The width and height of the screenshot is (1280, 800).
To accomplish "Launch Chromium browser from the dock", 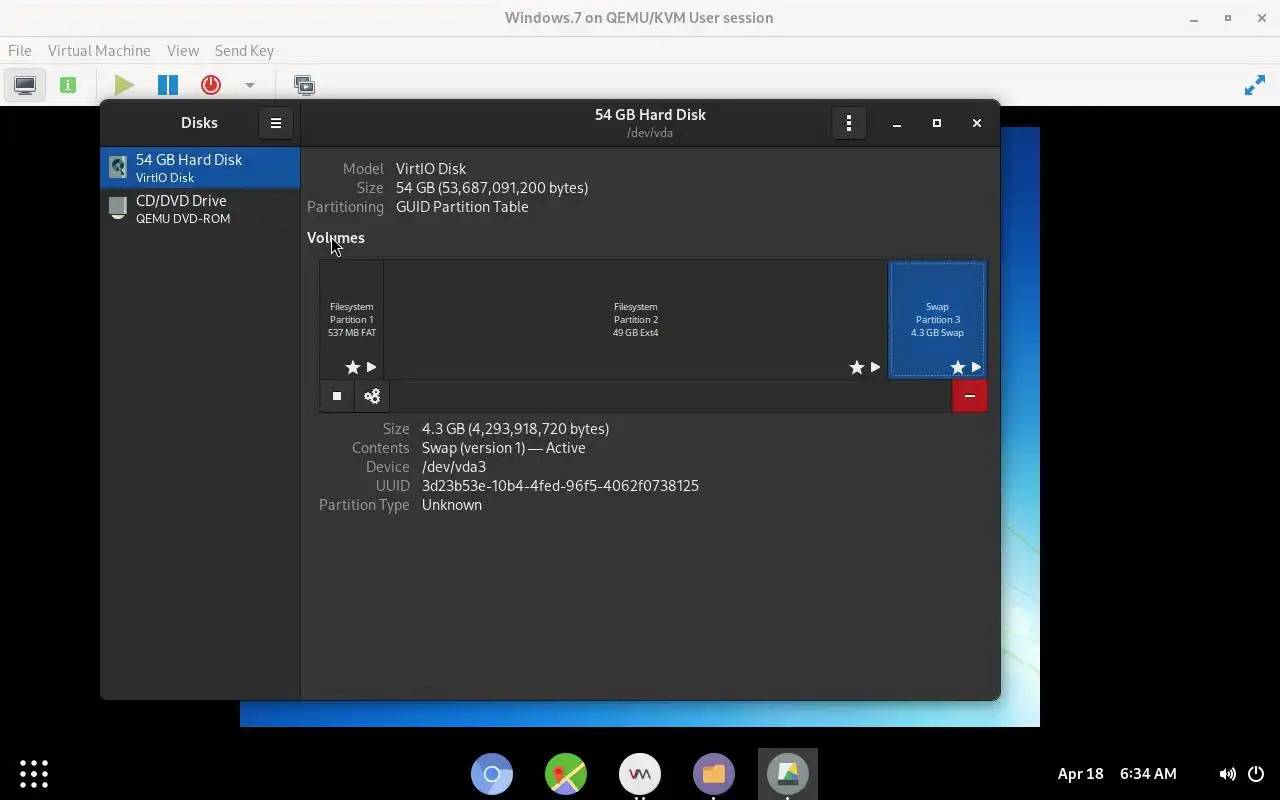I will (x=492, y=774).
